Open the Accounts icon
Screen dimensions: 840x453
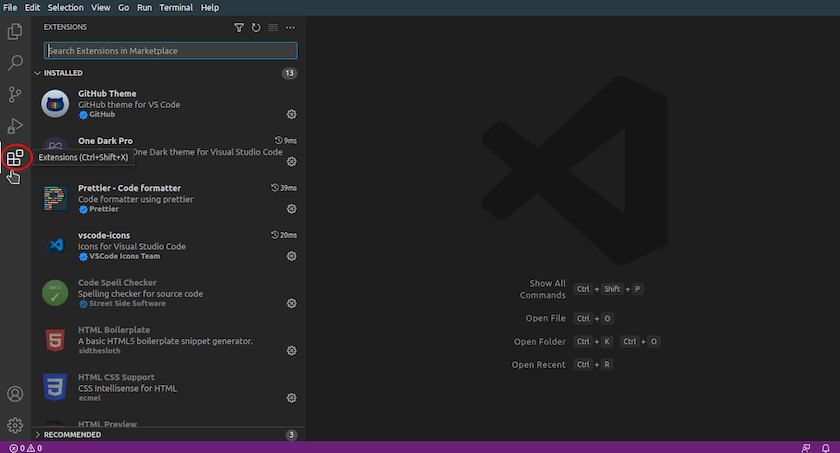point(15,395)
